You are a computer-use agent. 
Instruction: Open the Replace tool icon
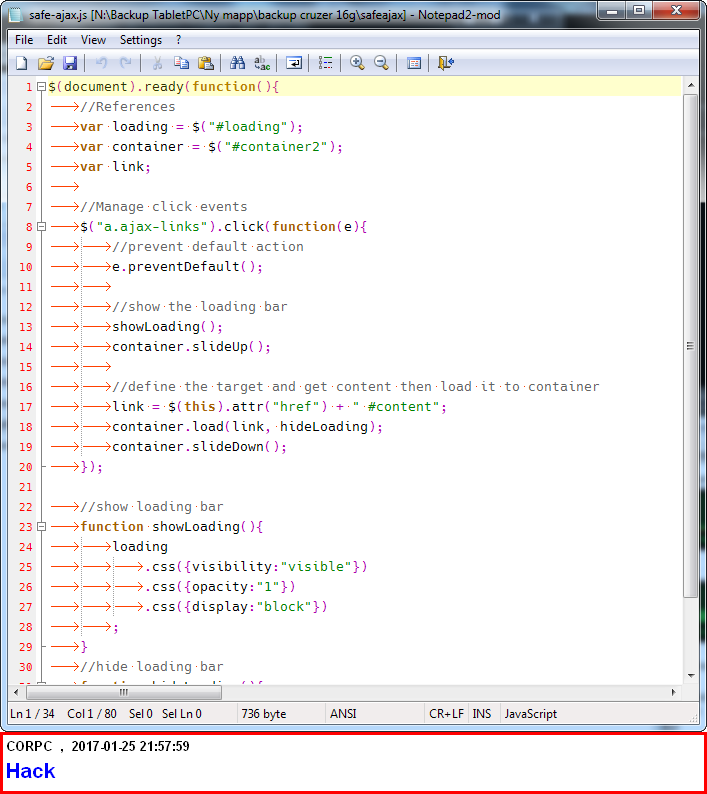262,63
